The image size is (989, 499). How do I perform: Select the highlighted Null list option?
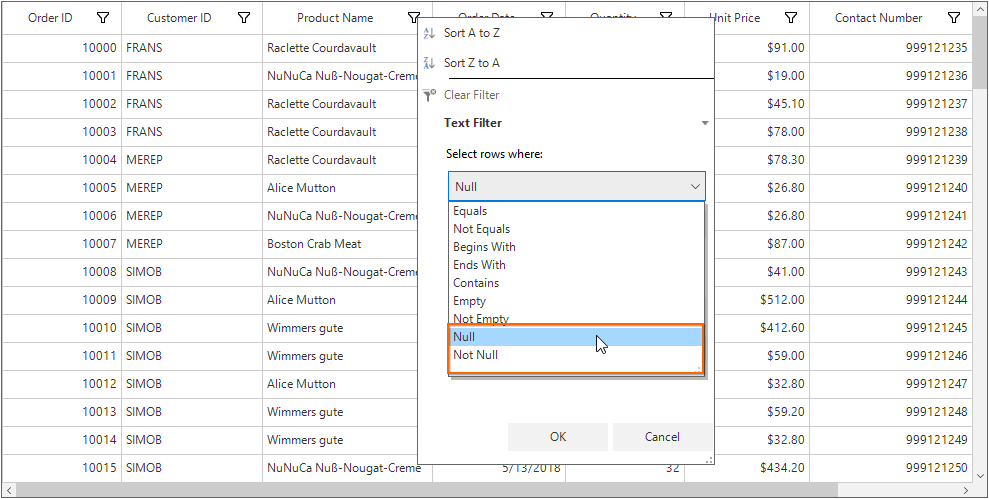point(576,337)
